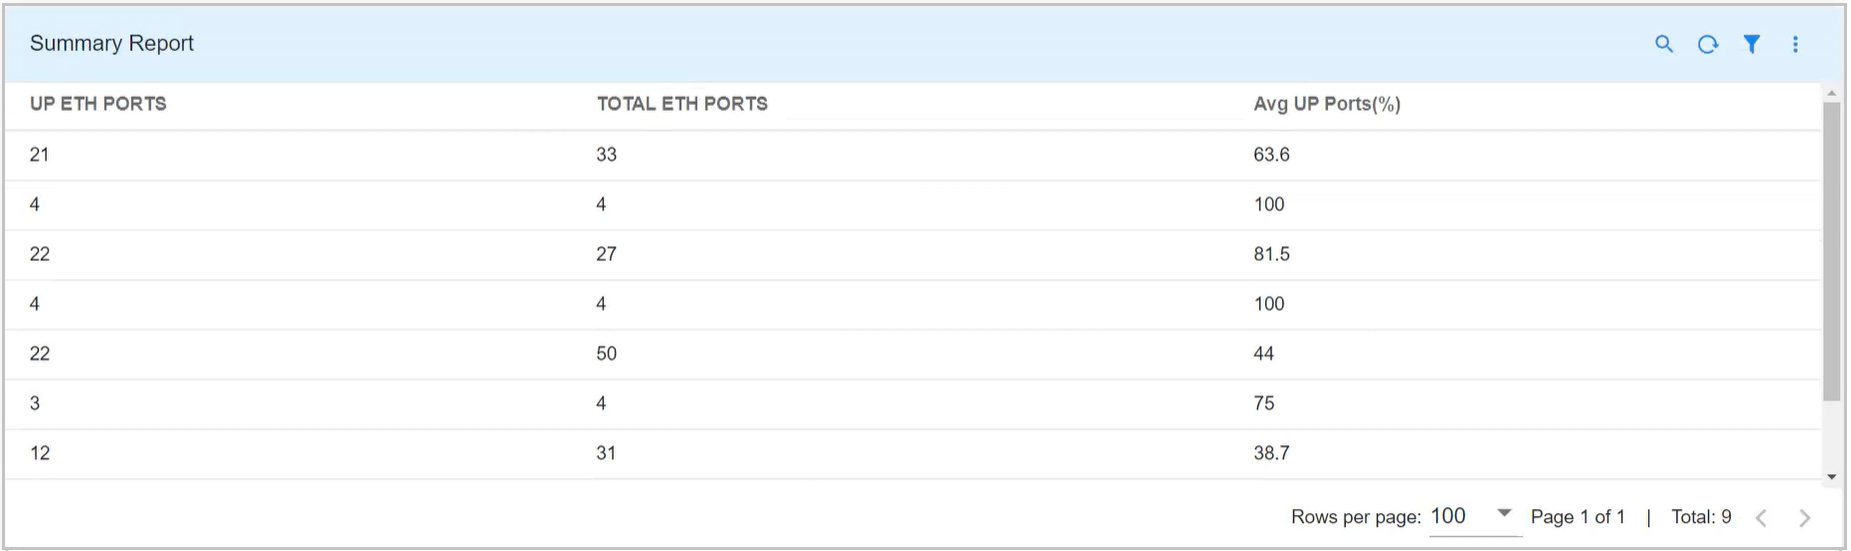The width and height of the screenshot is (1851, 551).
Task: Click the Summary Report title
Action: [112, 43]
